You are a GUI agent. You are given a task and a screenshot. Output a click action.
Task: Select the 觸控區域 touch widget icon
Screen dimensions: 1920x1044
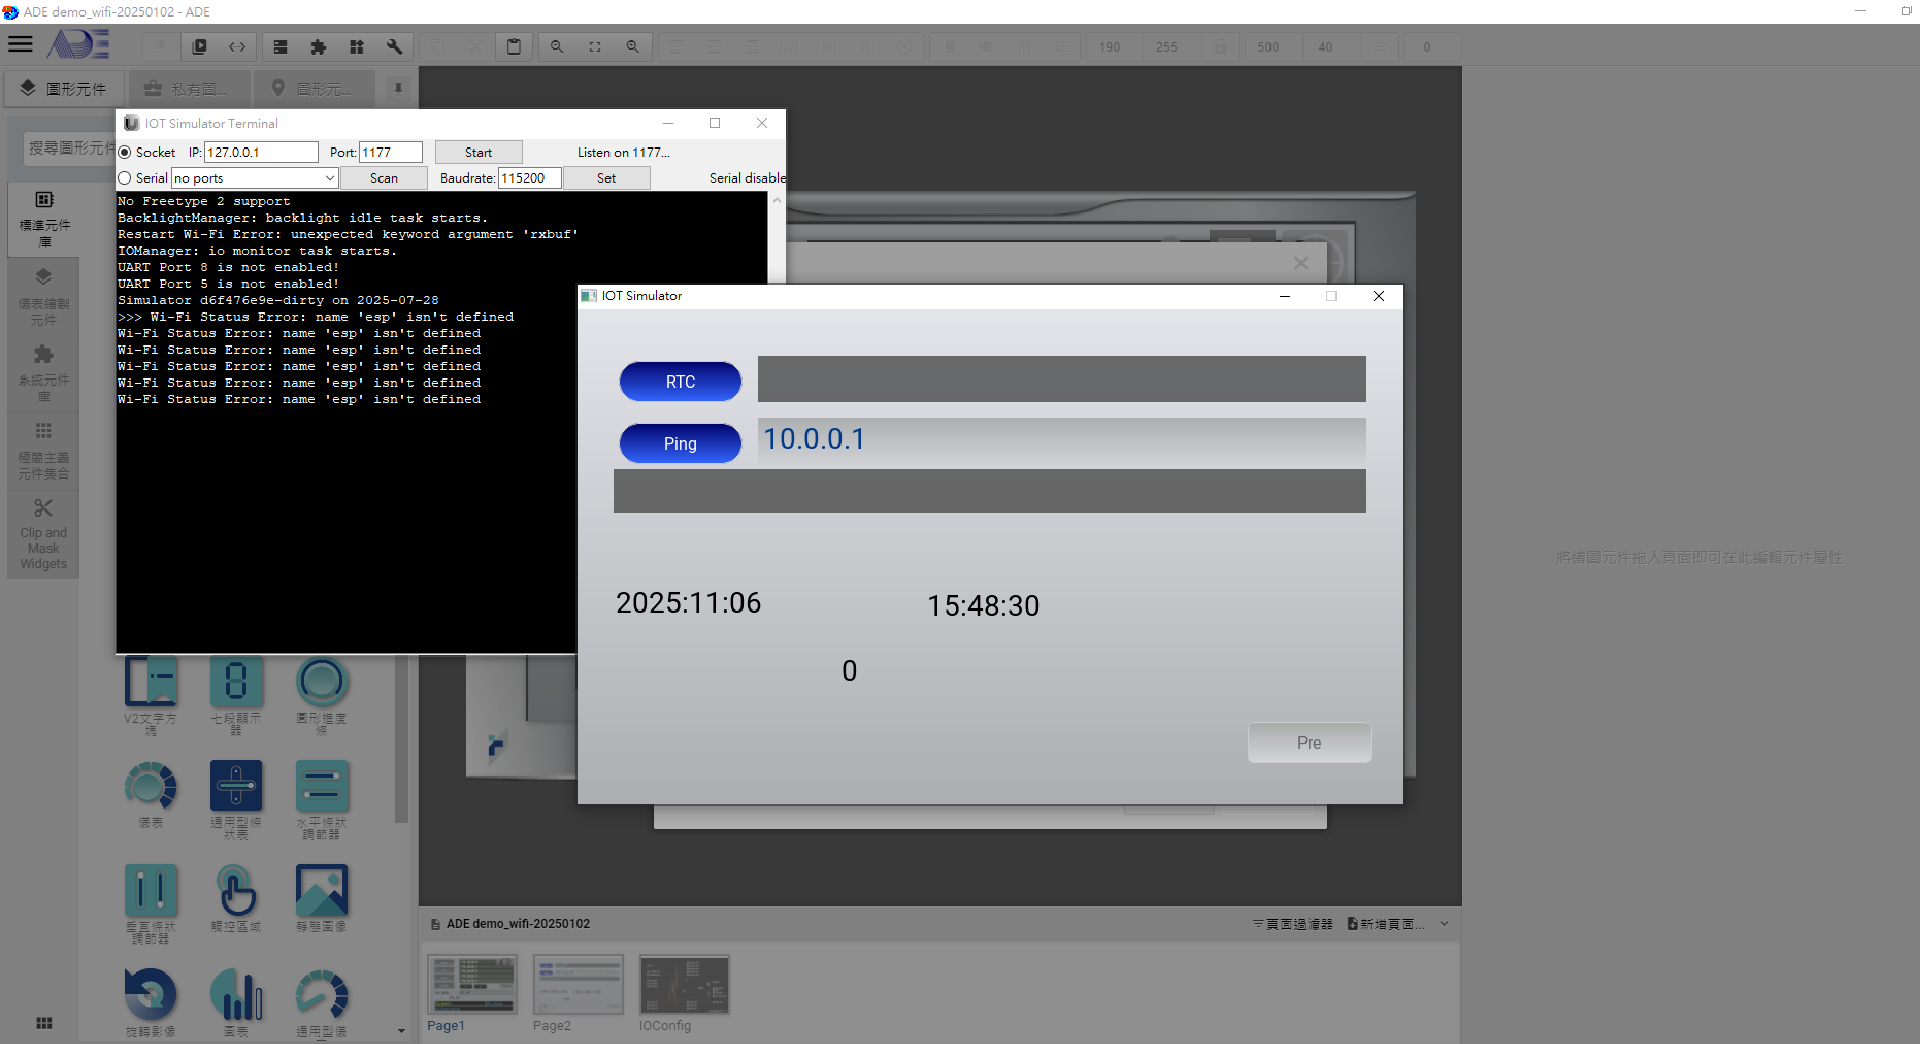(236, 890)
